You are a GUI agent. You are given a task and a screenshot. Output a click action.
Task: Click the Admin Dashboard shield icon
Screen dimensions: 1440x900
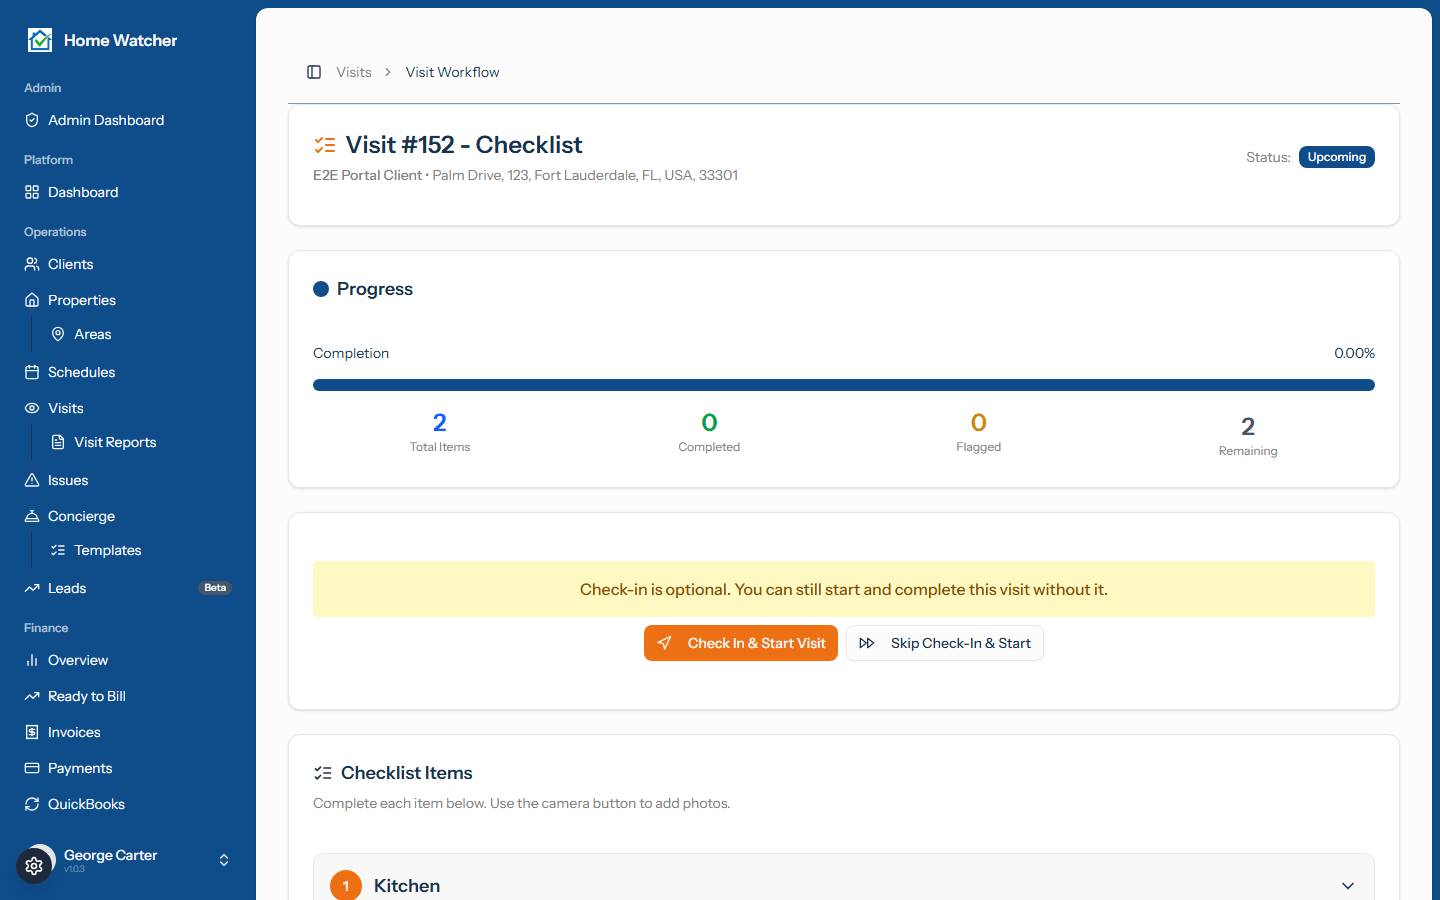click(x=32, y=120)
